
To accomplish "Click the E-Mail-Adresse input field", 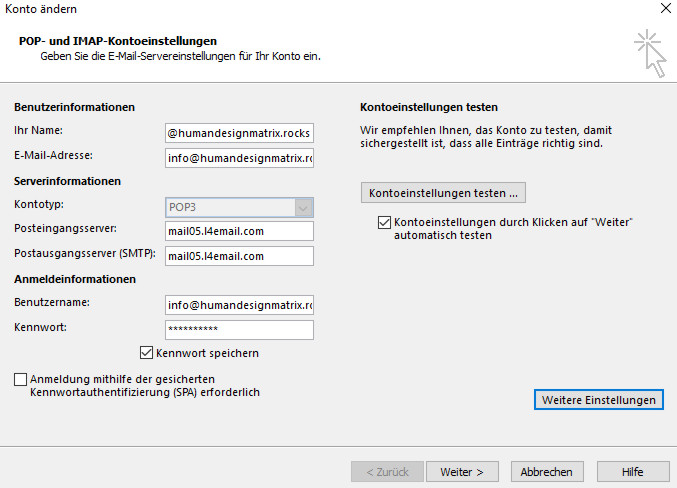I will [x=239, y=157].
